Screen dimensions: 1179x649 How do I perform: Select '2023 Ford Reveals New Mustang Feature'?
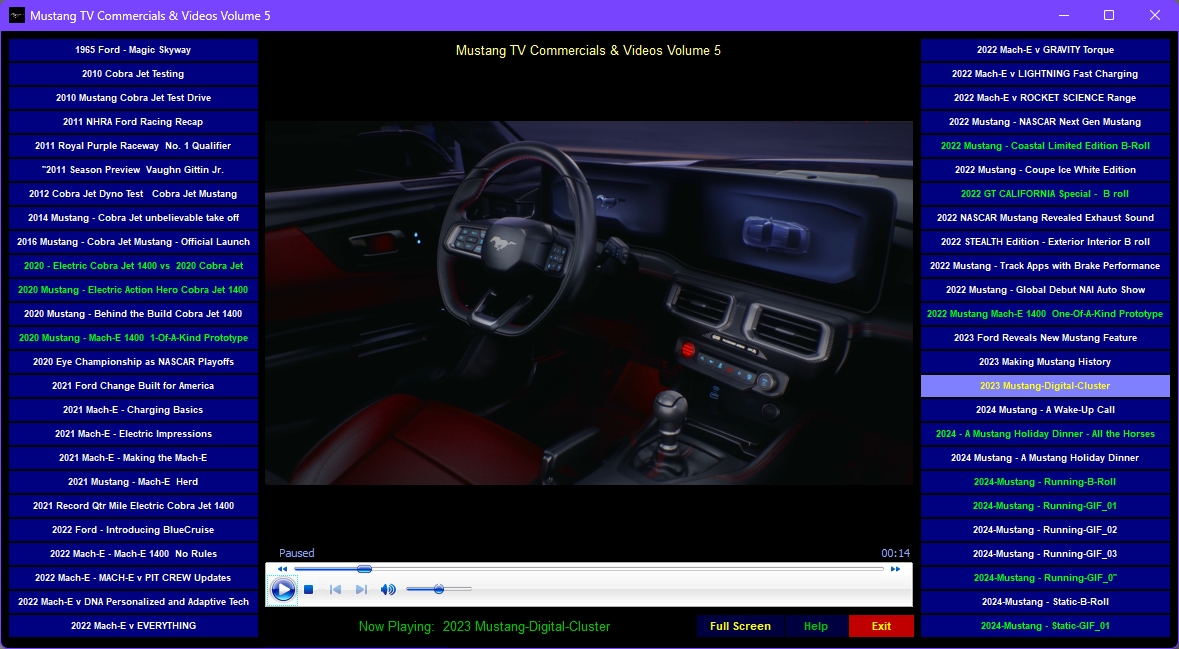coord(1045,338)
